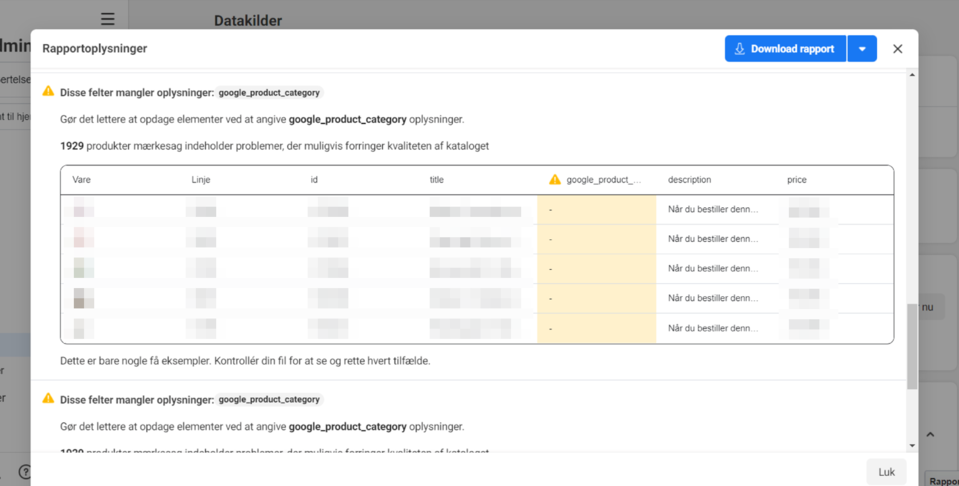Click the id column header

click(x=314, y=180)
